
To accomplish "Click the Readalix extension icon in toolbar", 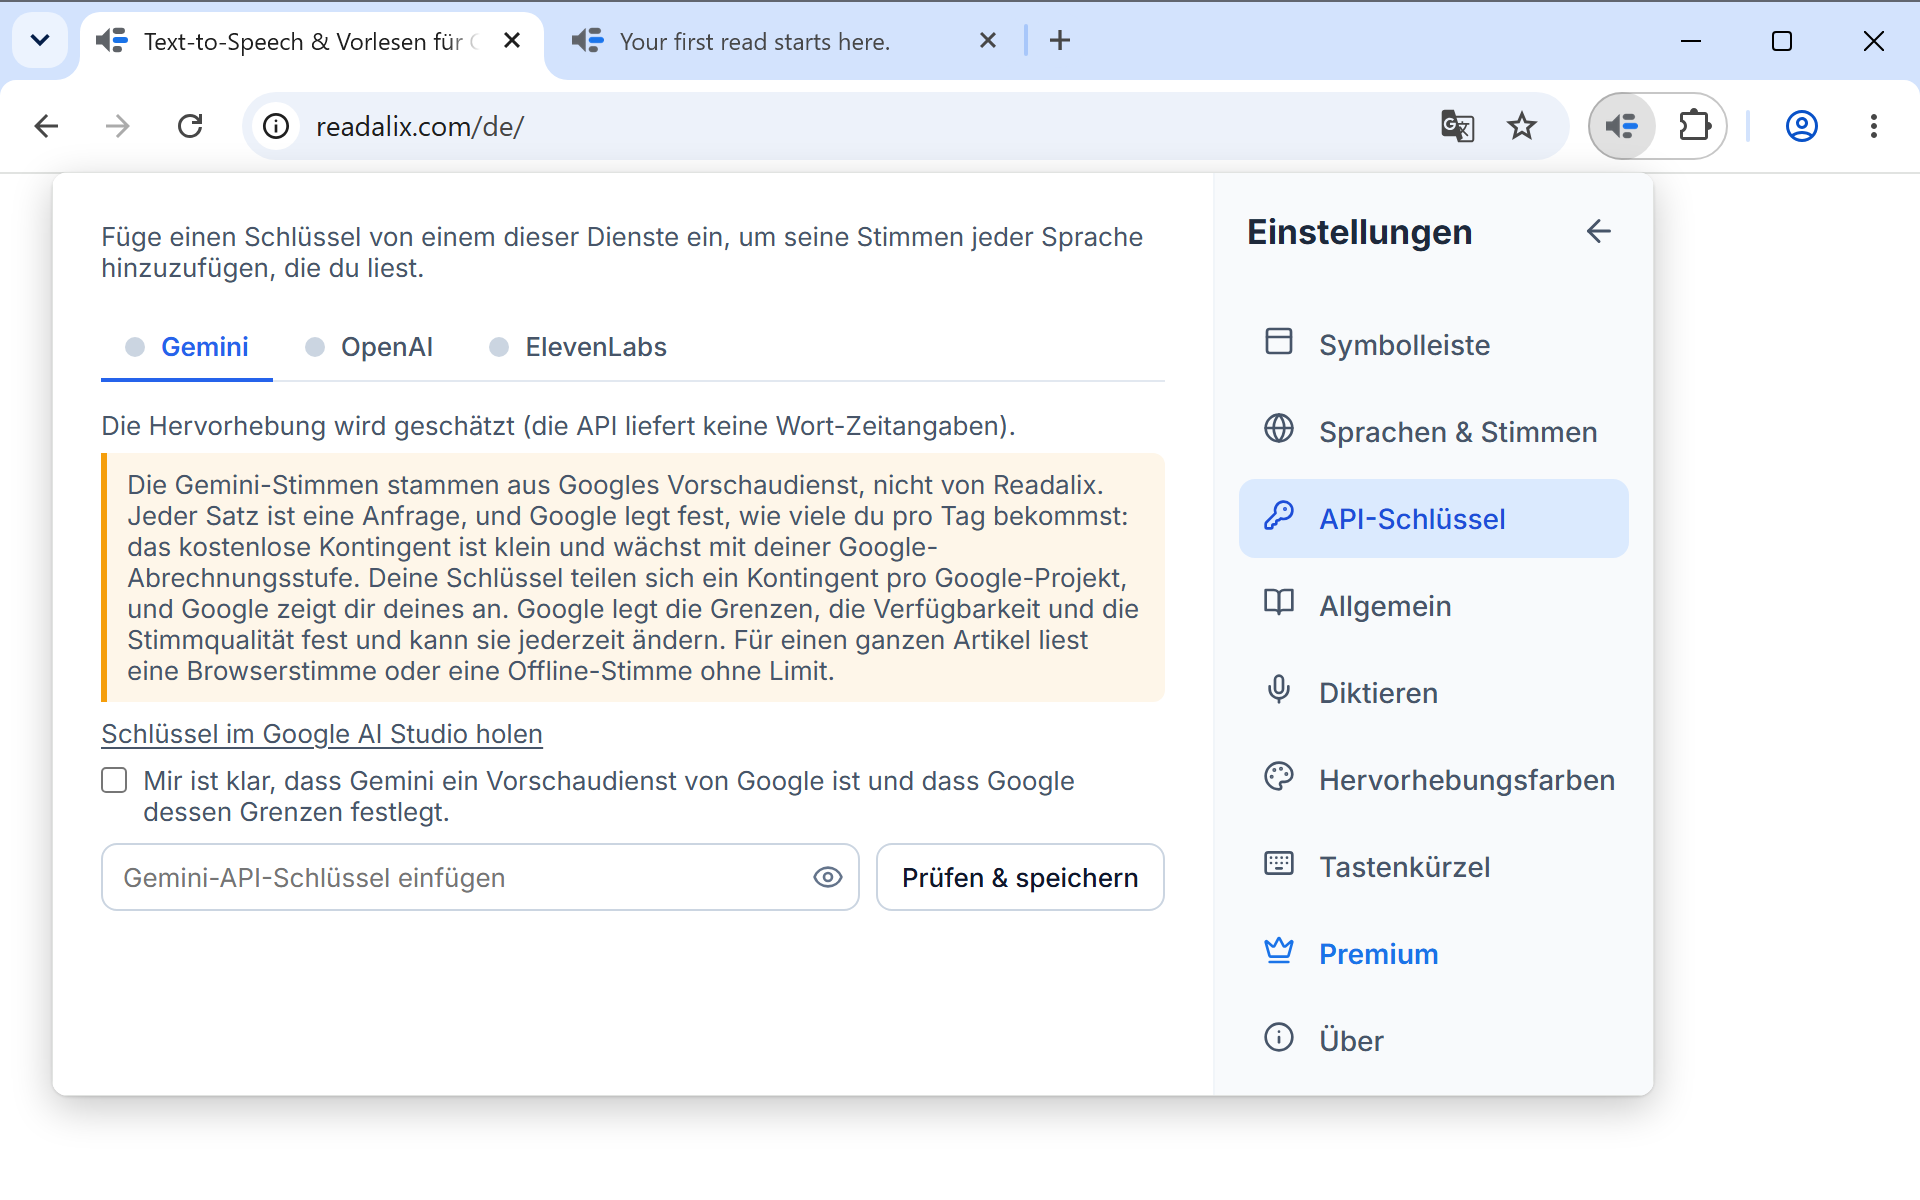I will (x=1622, y=126).
